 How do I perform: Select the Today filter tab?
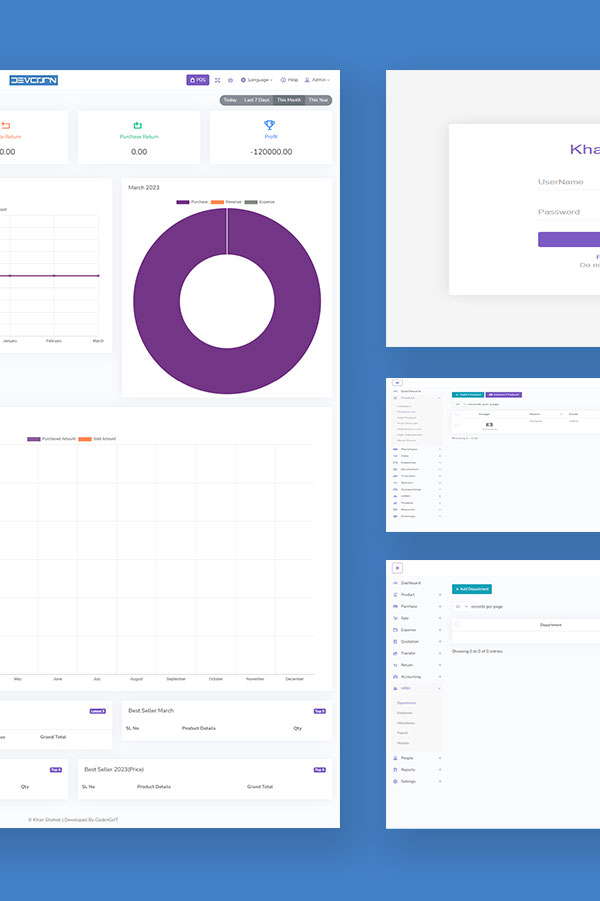pos(230,100)
